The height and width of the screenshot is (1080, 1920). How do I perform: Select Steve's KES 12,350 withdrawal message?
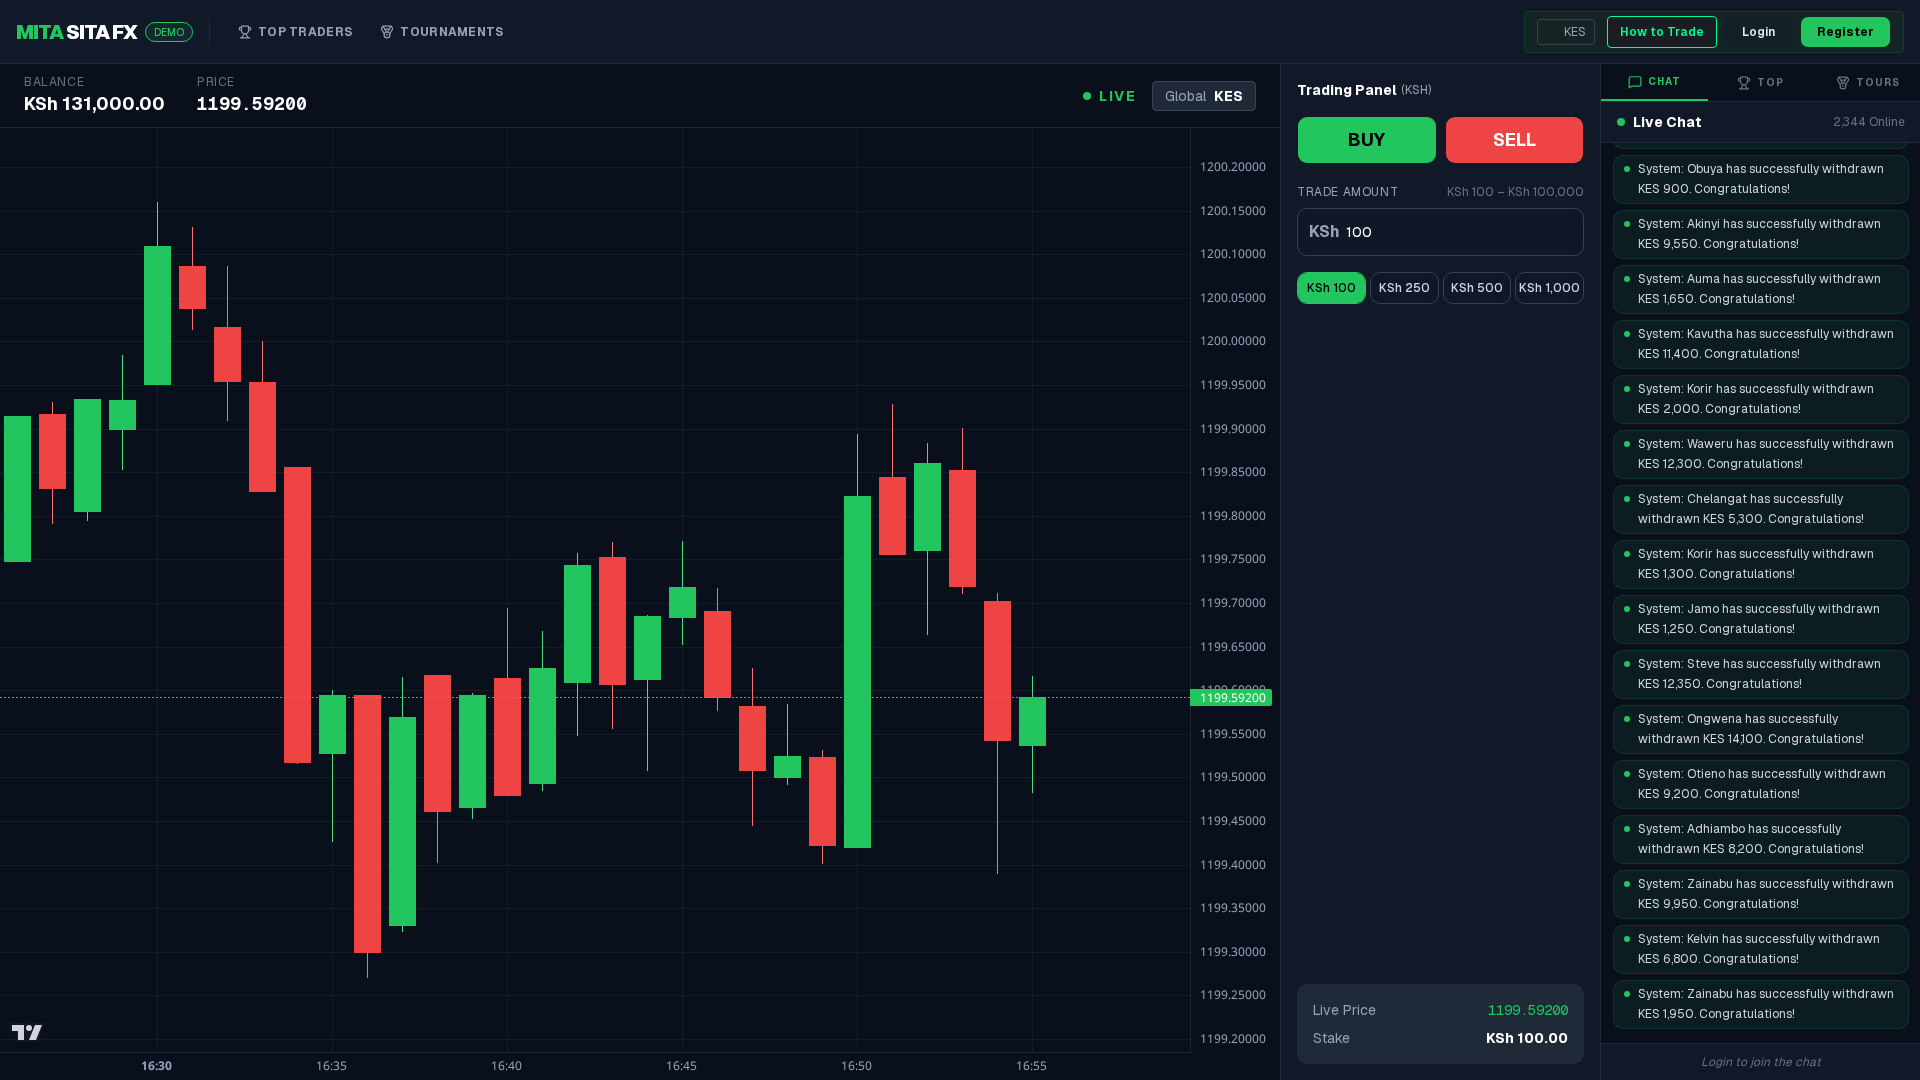[1761, 674]
